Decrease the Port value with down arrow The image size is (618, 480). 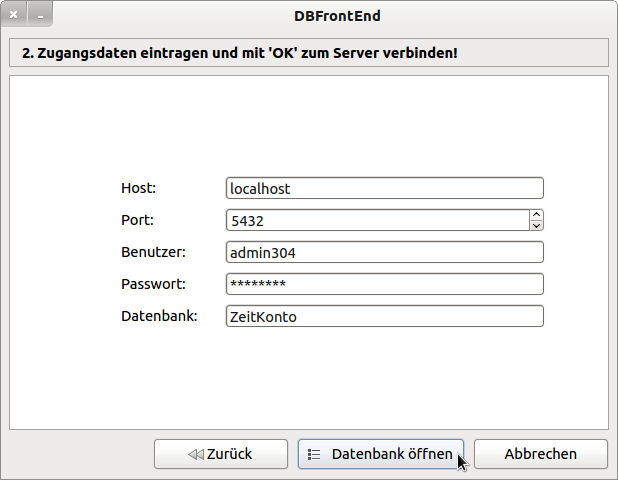point(536,226)
